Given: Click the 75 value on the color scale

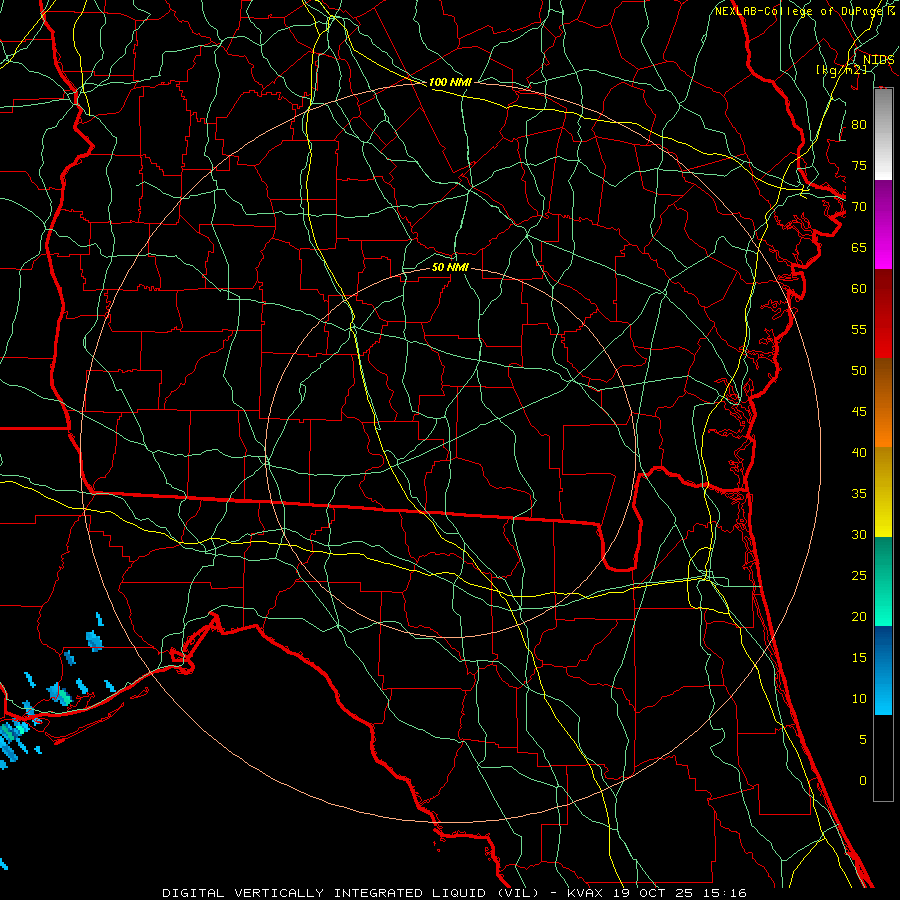Looking at the screenshot, I should [x=859, y=165].
